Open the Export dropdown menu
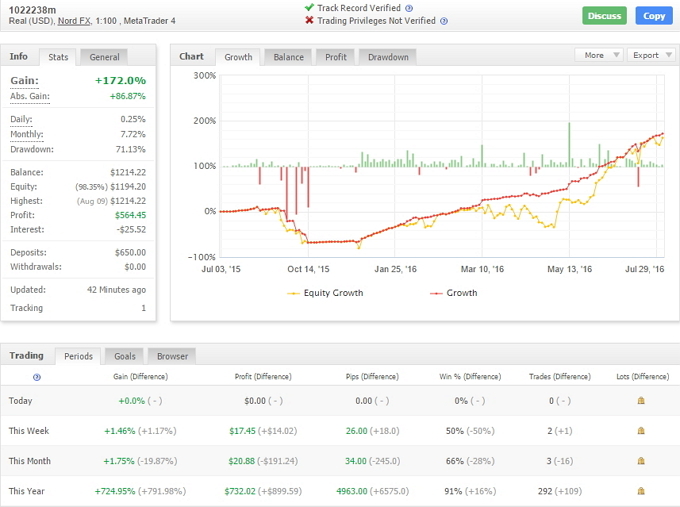Viewport: 680px width, 507px height. [x=651, y=55]
